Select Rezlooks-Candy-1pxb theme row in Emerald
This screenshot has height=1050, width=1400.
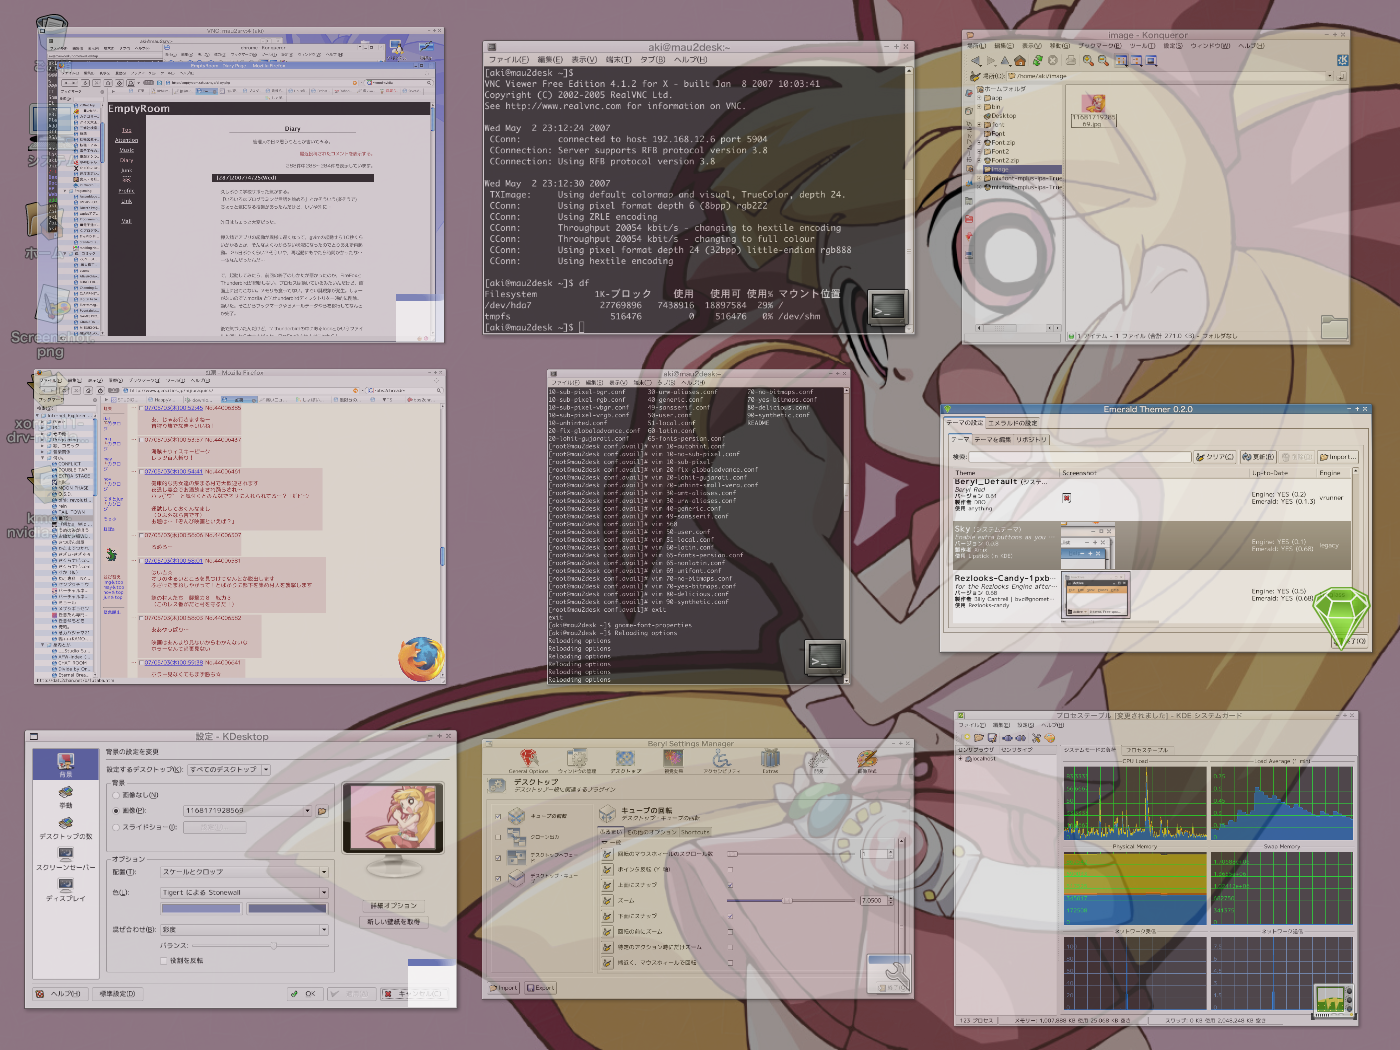click(x=1152, y=597)
